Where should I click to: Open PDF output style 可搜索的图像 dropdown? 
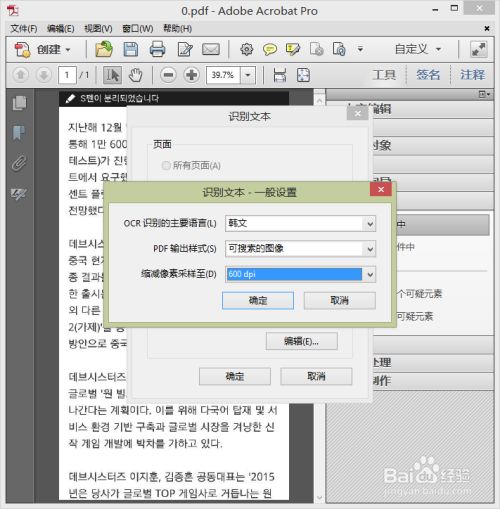(x=370, y=249)
